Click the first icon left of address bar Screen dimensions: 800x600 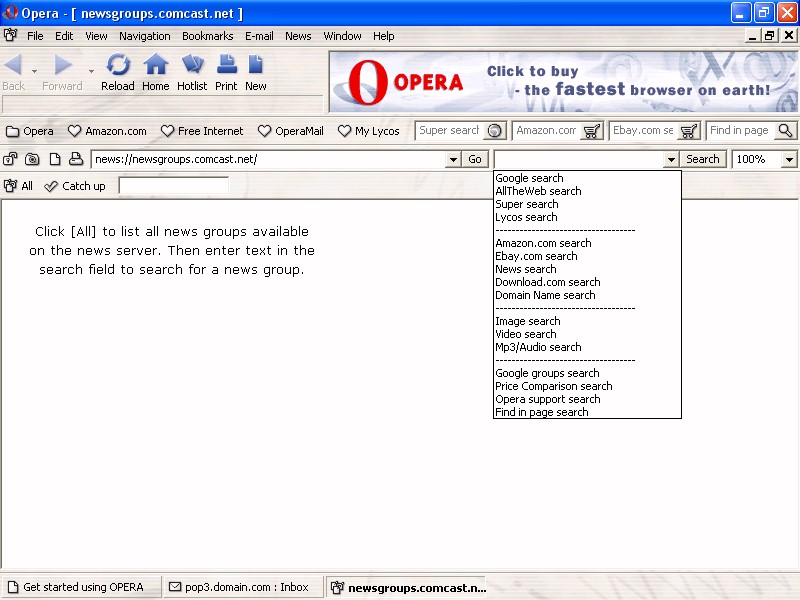click(10, 159)
